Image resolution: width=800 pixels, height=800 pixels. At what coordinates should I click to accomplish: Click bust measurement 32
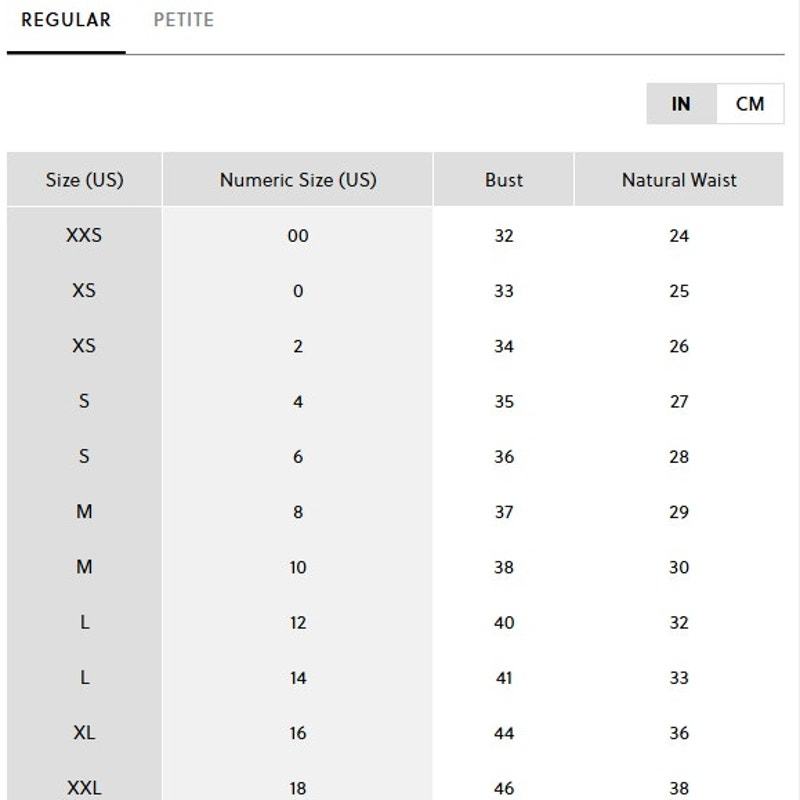click(x=504, y=236)
